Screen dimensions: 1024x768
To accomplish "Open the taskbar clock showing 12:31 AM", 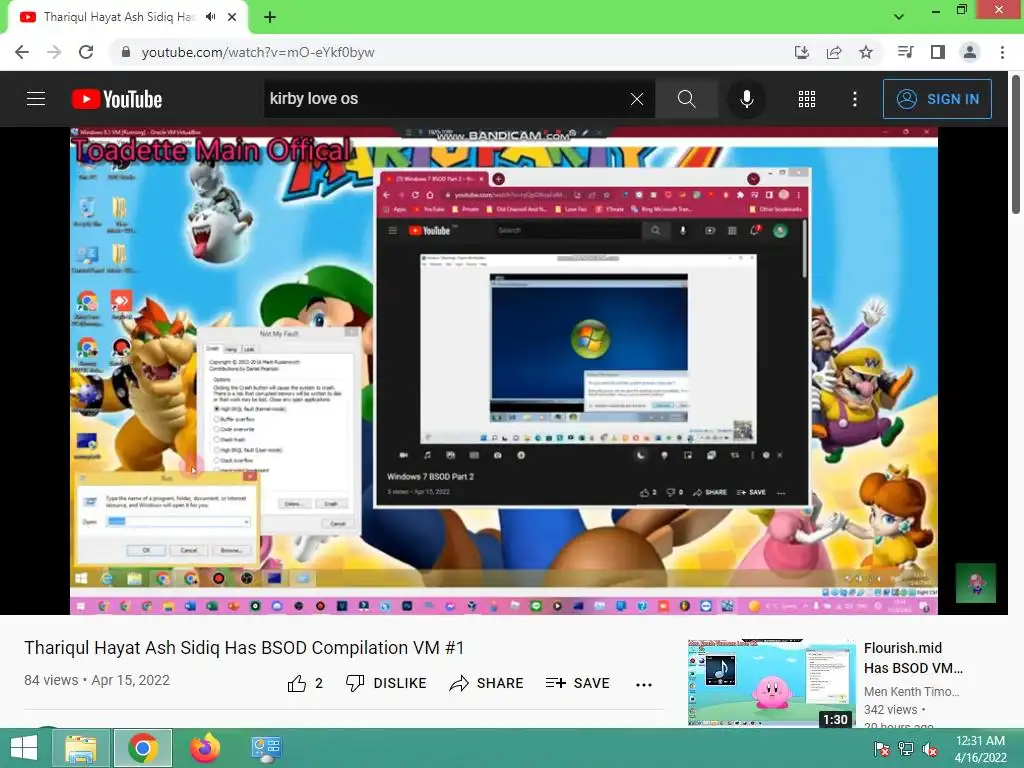I will pyautogui.click(x=980, y=748).
